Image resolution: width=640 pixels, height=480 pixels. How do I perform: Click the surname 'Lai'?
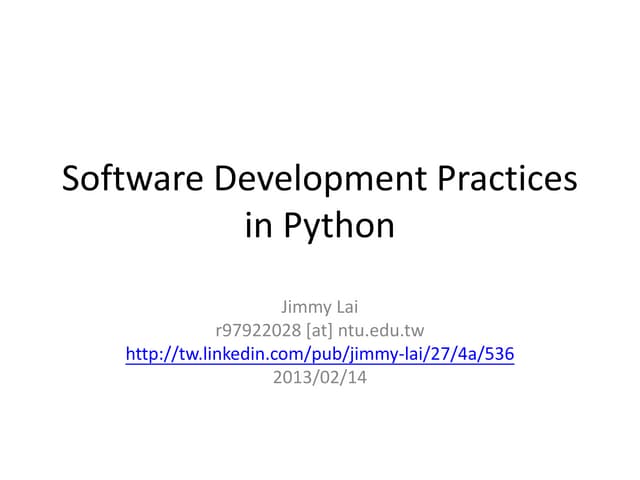346,306
